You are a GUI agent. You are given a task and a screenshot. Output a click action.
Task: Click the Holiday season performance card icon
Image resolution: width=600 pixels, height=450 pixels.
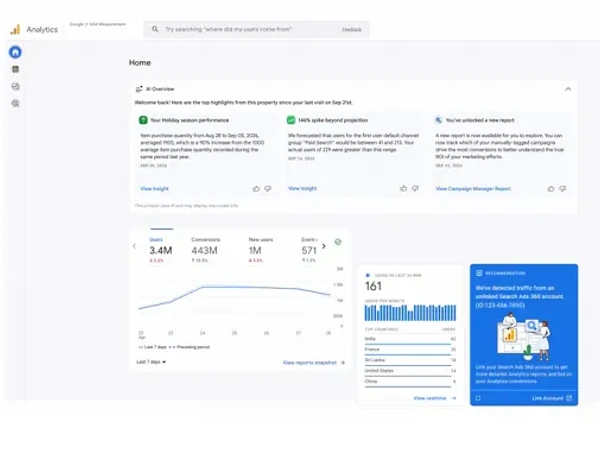point(143,120)
